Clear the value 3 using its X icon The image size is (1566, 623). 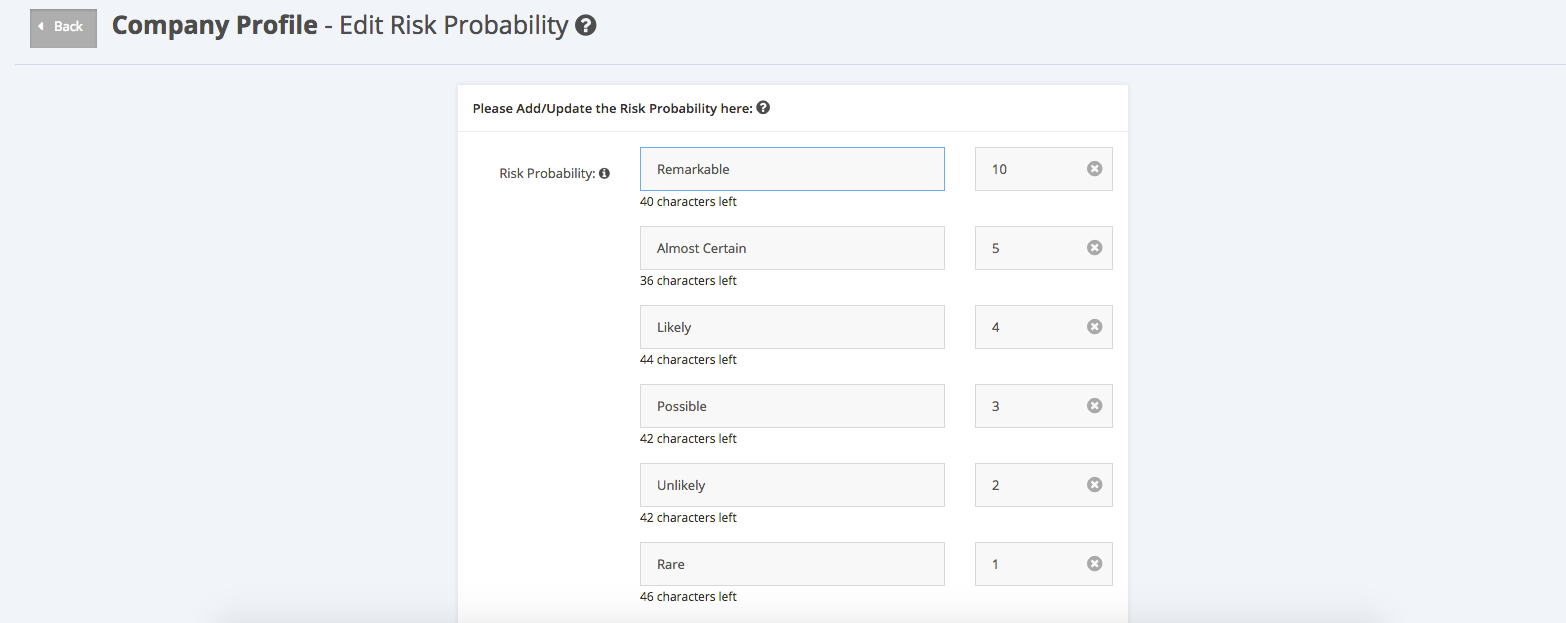click(1094, 406)
